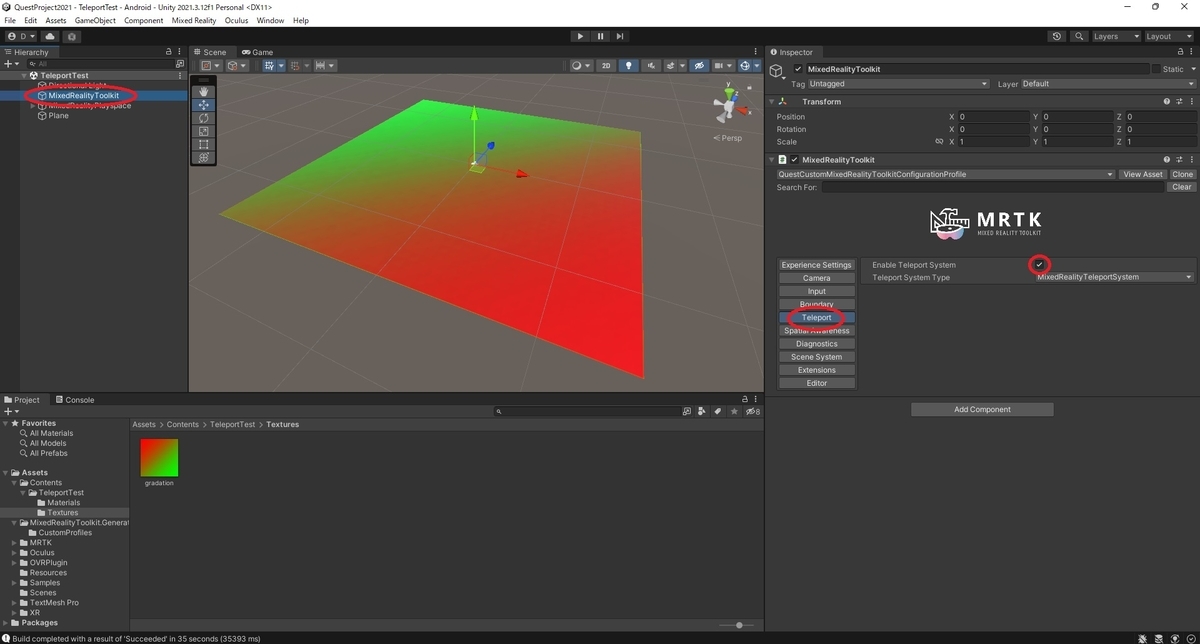Select the Rect Transform tool
The height and width of the screenshot is (644, 1200).
tap(204, 143)
